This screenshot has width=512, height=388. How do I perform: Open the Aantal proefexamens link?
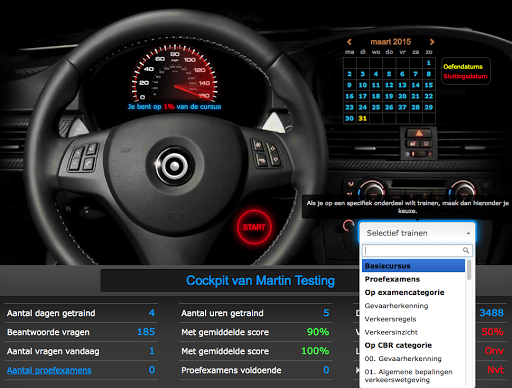point(49,370)
